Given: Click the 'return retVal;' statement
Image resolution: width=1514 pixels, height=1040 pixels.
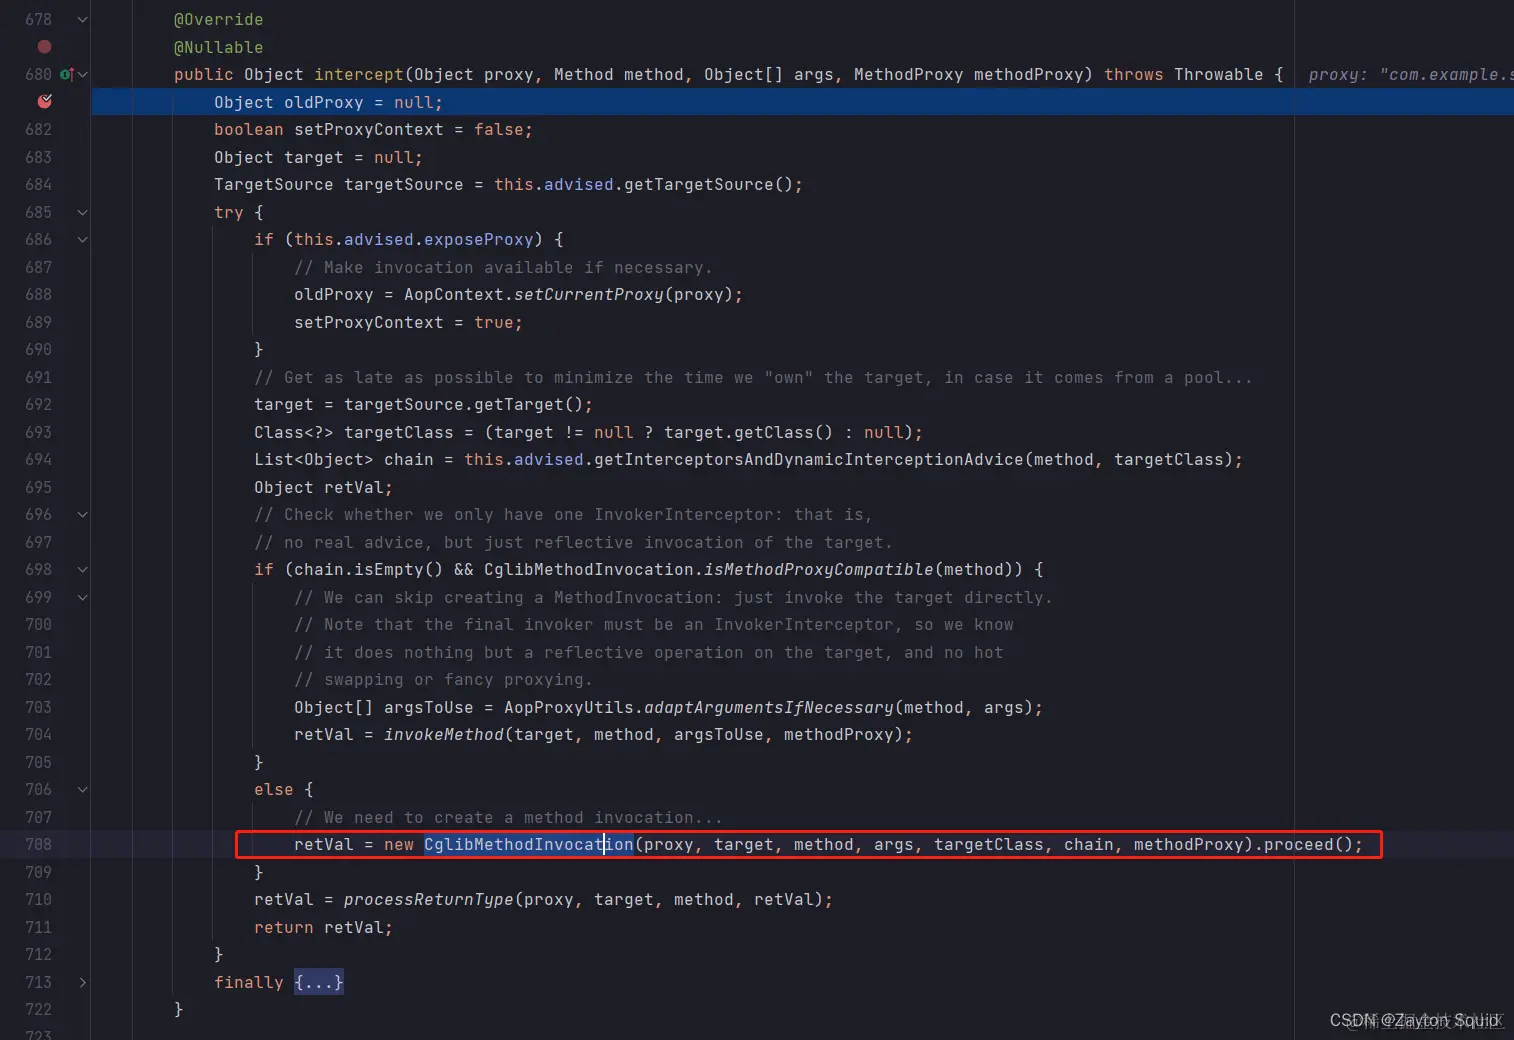Looking at the screenshot, I should [x=323, y=927].
